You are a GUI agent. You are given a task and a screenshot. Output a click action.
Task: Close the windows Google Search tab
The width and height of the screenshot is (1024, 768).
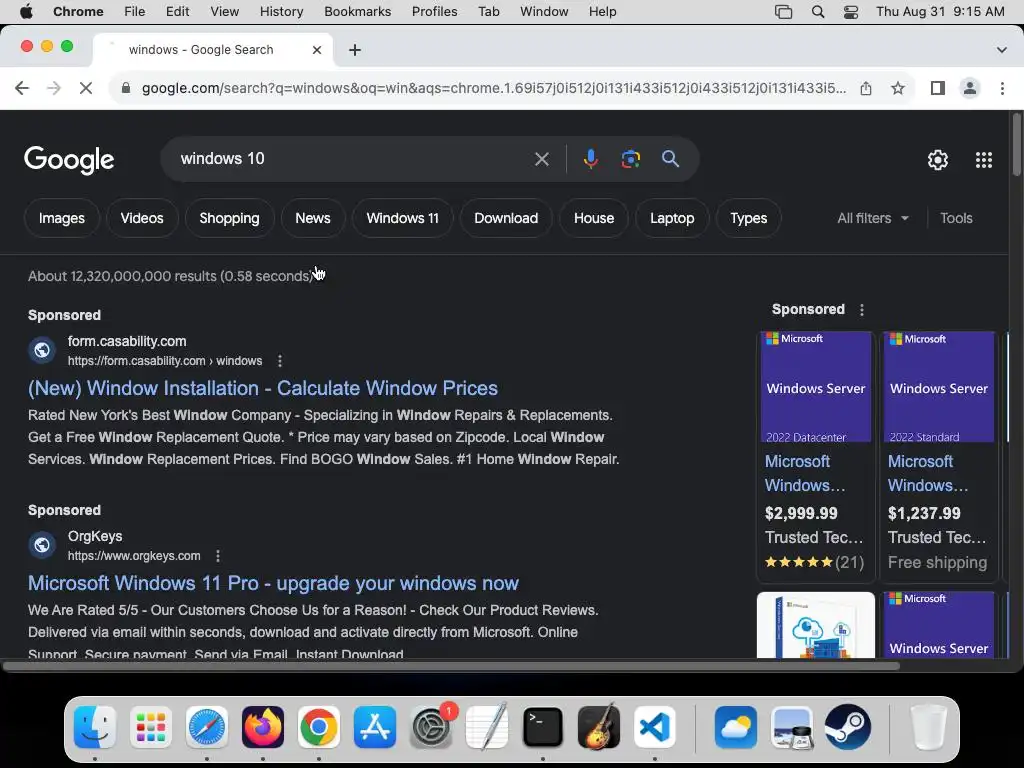click(x=317, y=50)
